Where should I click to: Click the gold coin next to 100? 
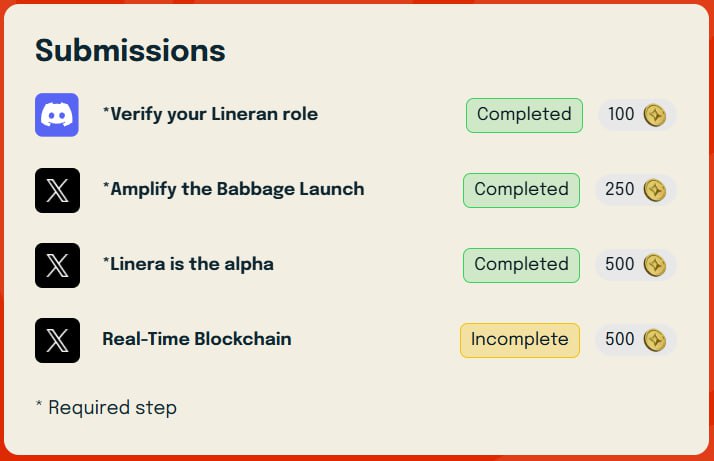[x=655, y=115]
